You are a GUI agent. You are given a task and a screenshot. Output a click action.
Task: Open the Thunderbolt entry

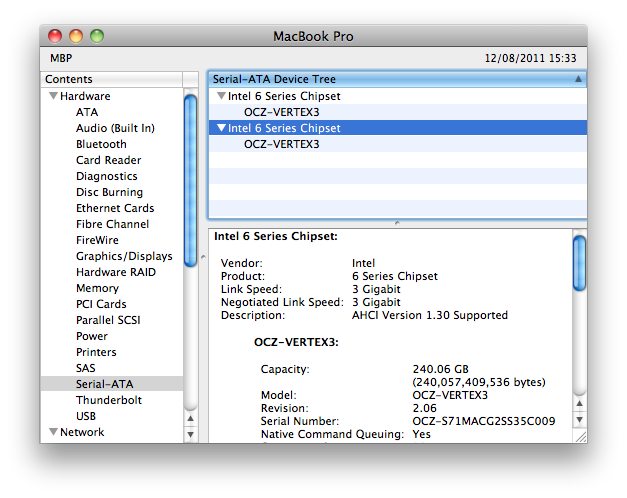(x=109, y=400)
